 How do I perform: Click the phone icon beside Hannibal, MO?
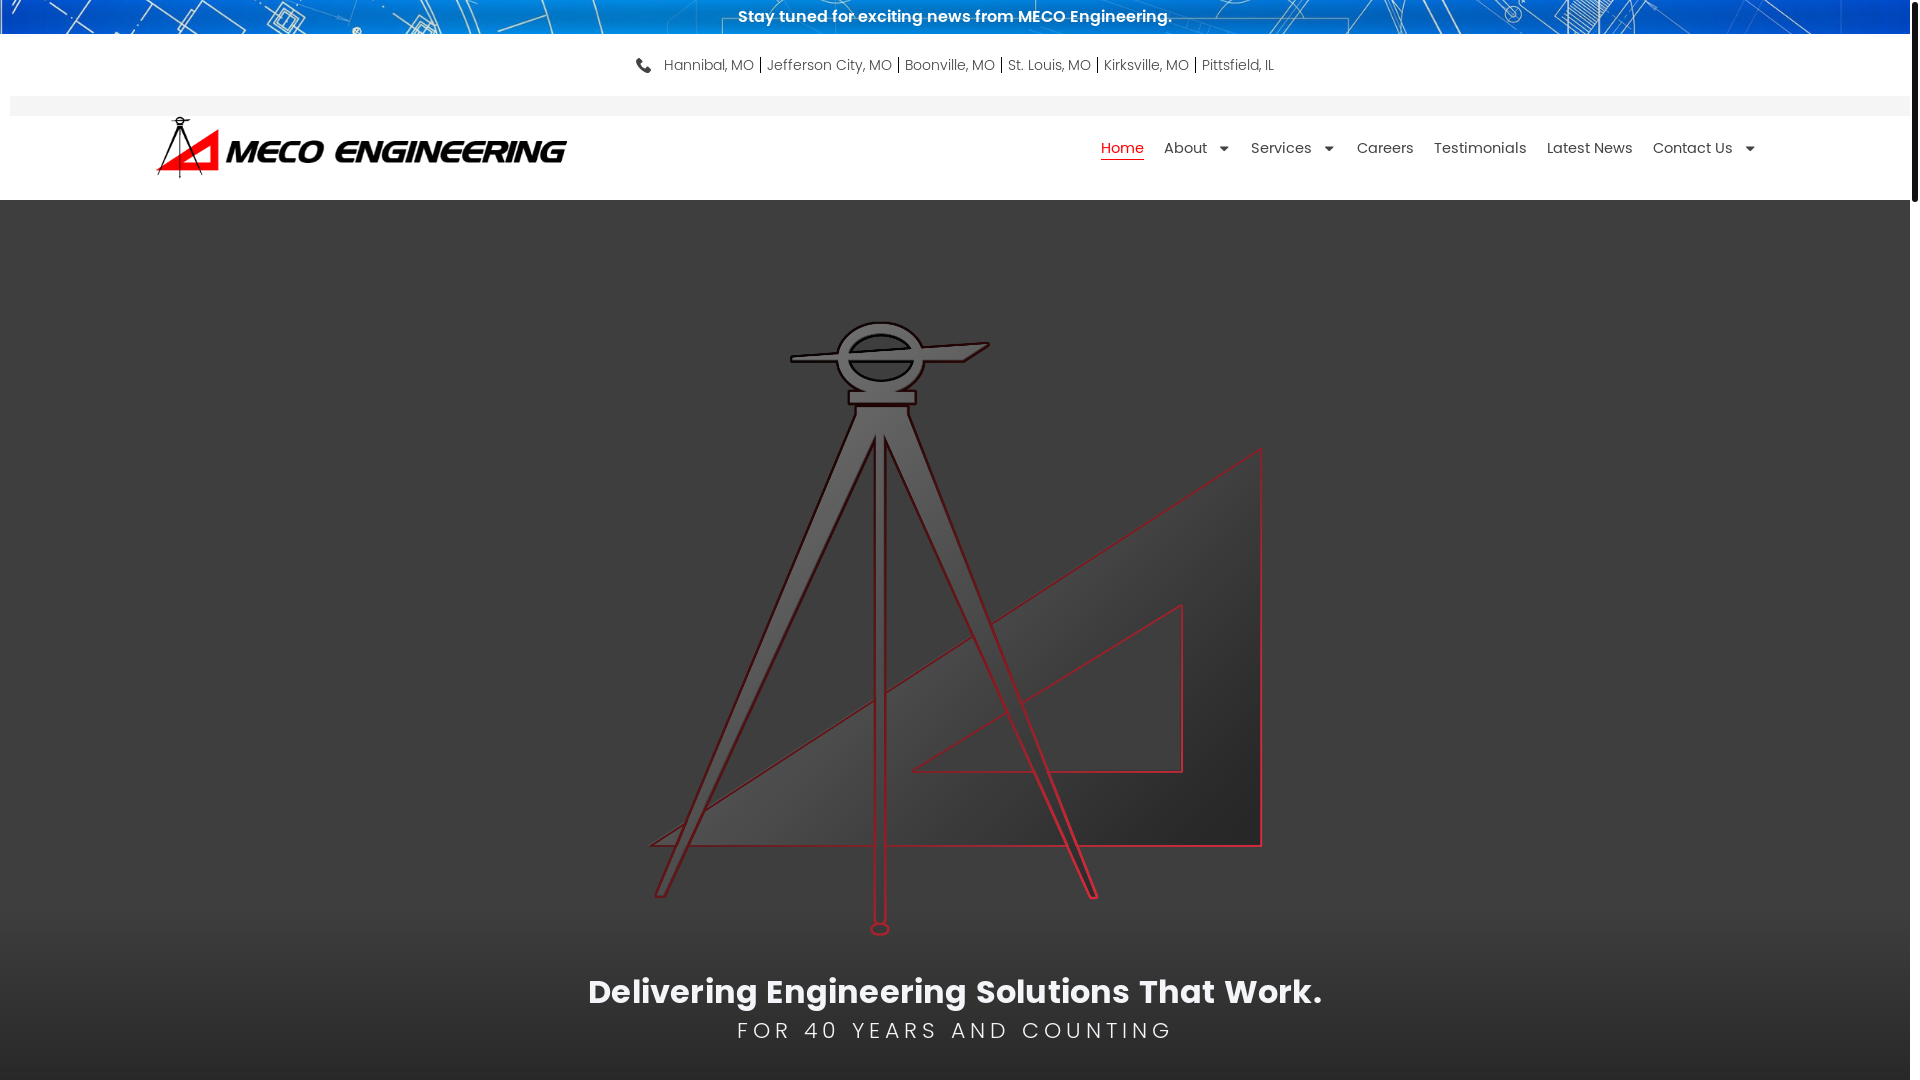pyautogui.click(x=644, y=66)
